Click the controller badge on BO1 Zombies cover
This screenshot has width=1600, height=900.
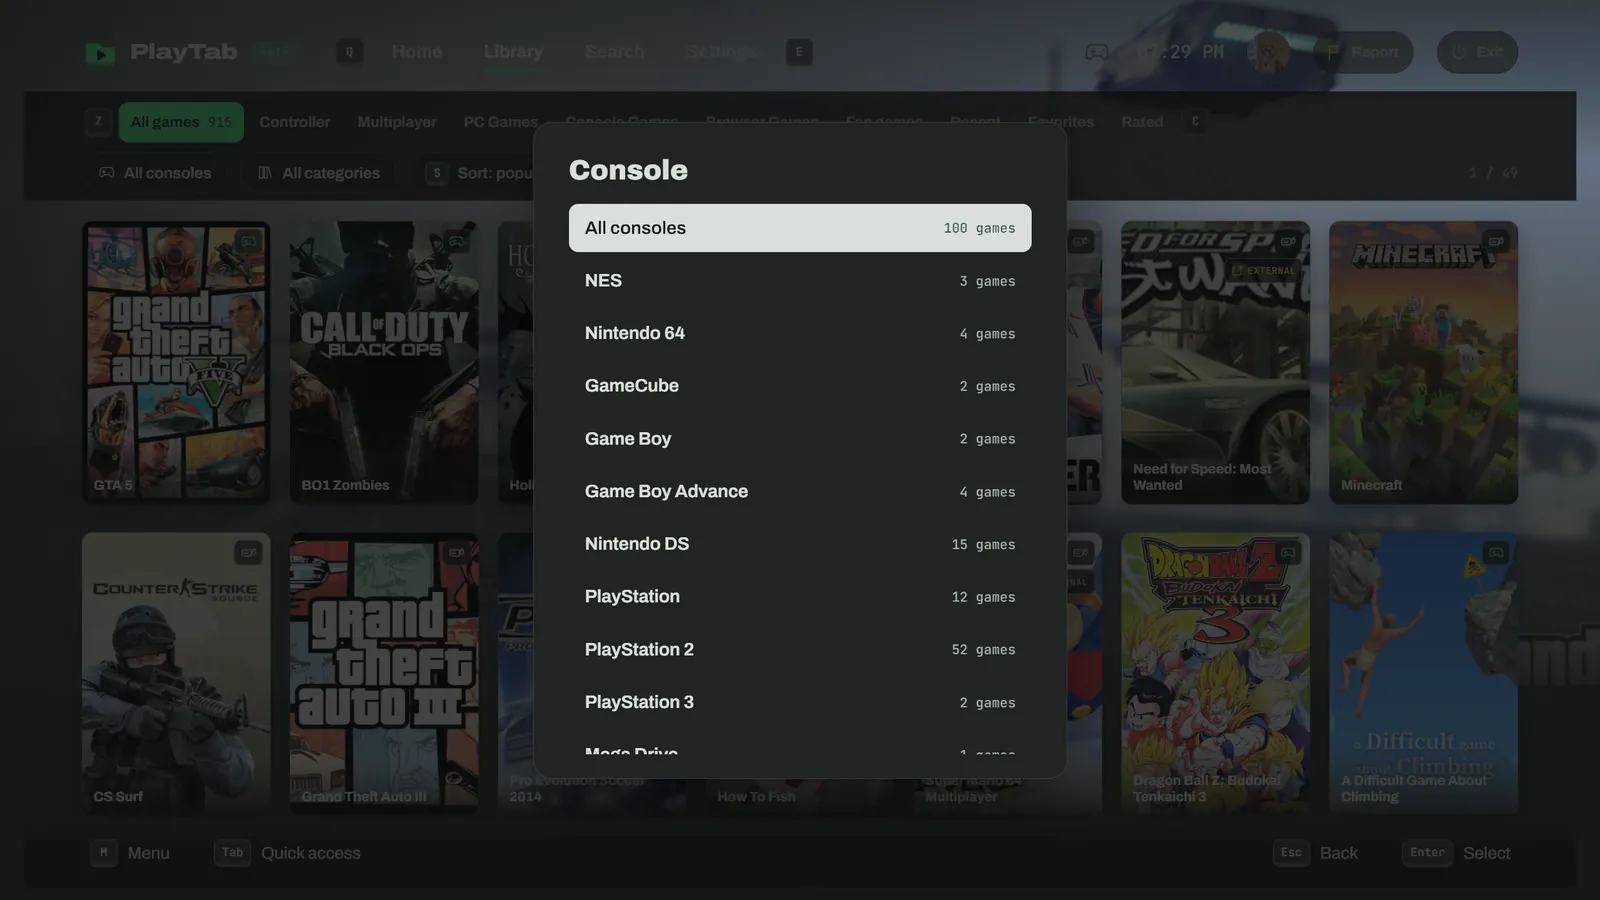[456, 241]
